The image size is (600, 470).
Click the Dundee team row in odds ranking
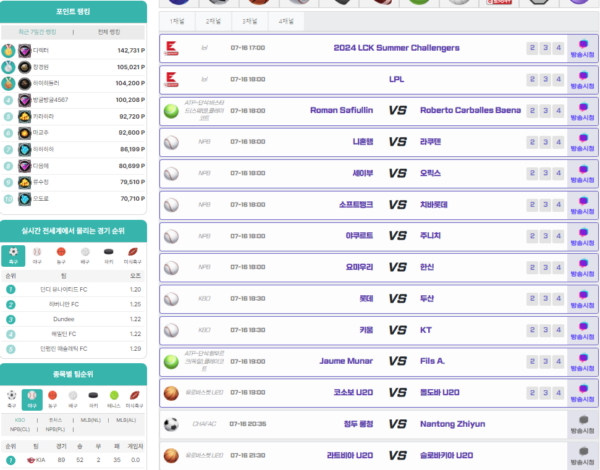[73, 319]
